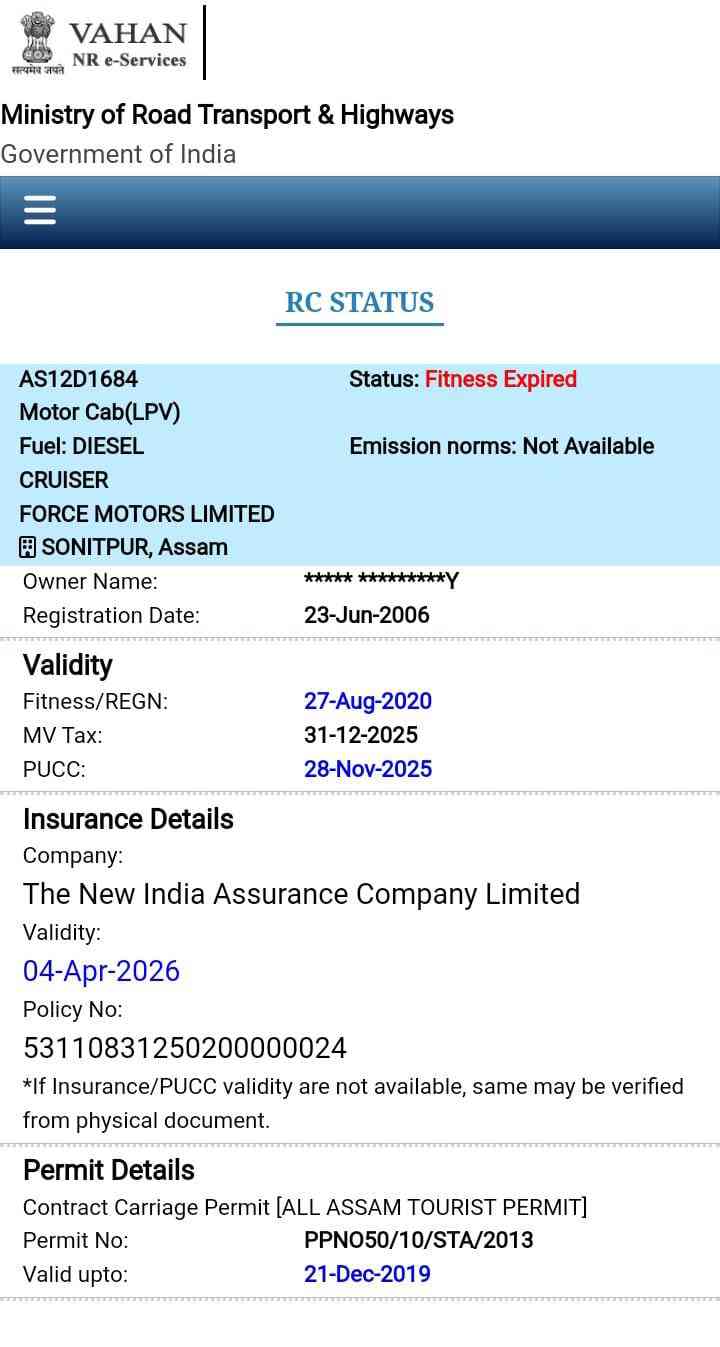Click the Fitness/REGN date 27-Aug-2020
Viewport: 720px width, 1347px height.
367,701
